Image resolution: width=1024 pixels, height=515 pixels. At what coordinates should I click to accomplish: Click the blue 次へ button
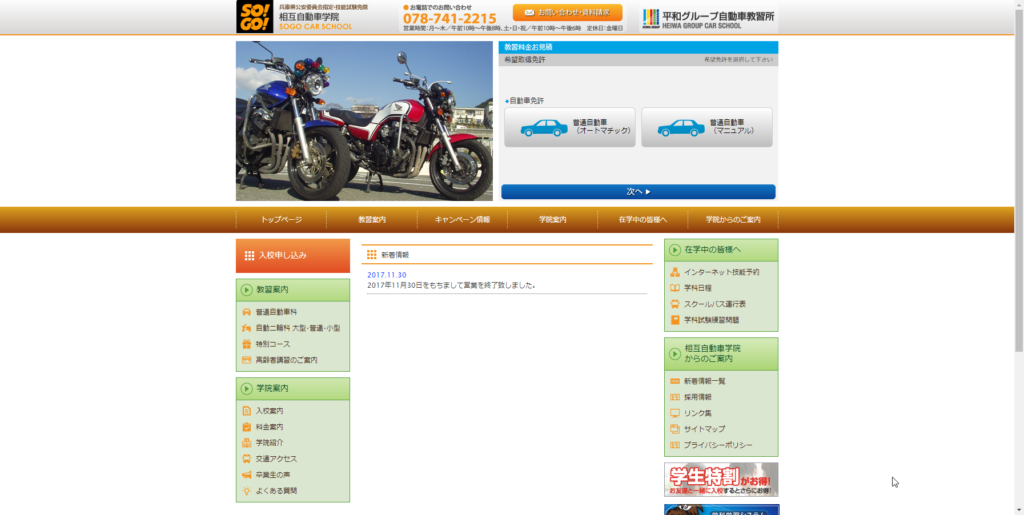pyautogui.click(x=638, y=192)
